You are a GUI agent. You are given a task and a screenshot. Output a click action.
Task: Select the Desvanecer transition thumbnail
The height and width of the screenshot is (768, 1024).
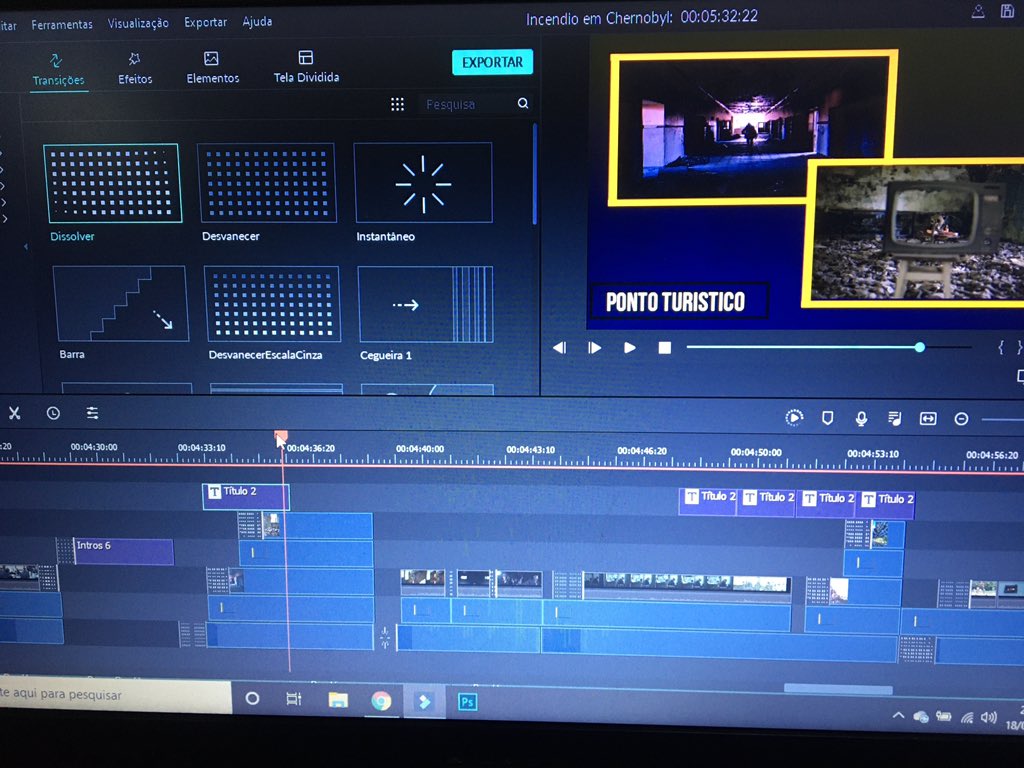click(x=266, y=183)
